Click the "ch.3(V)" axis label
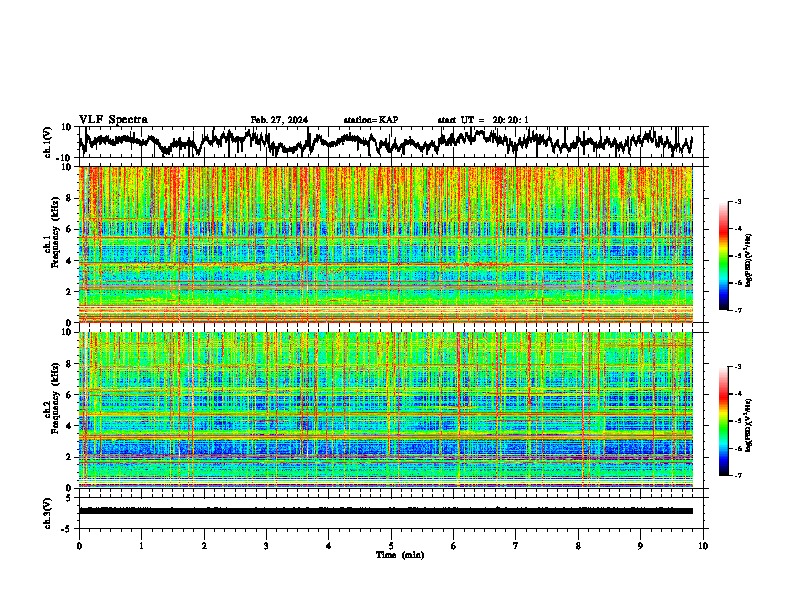 tap(47, 513)
